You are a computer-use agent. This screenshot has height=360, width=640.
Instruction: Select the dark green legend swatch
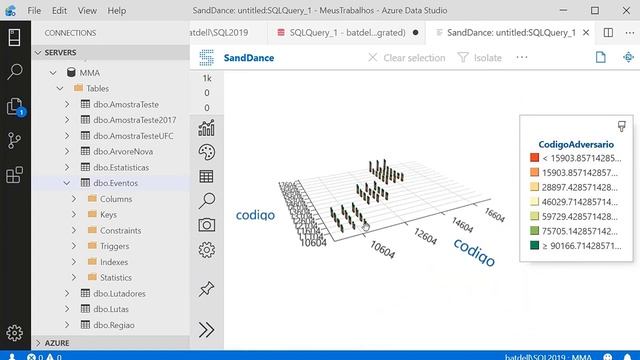(x=534, y=245)
